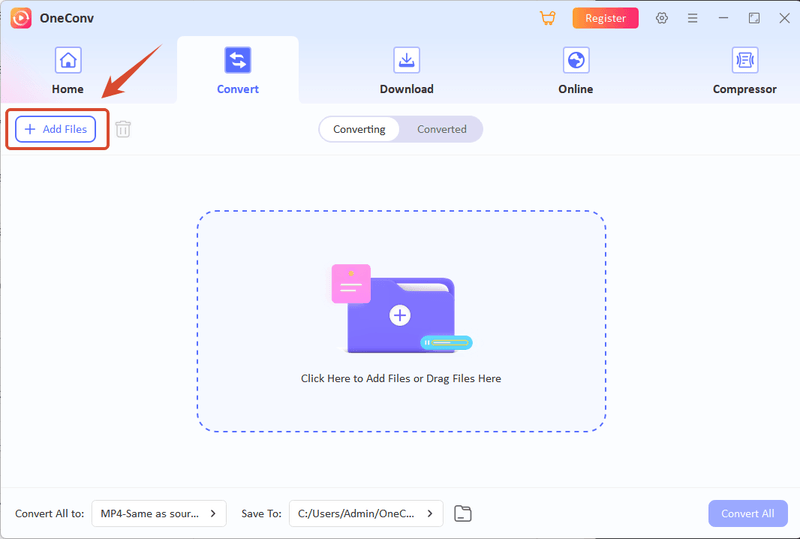Open the Download tab
This screenshot has width=800, height=539.
(x=407, y=71)
